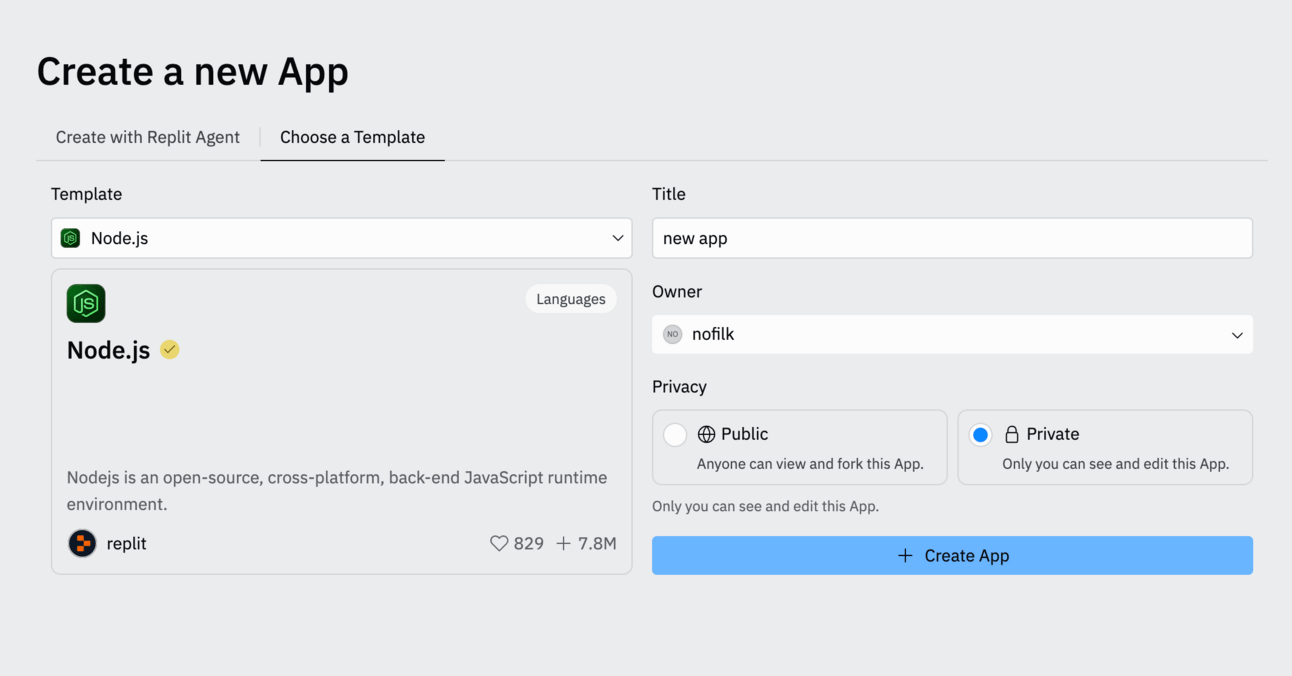
Task: Switch to Create with Replit Agent tab
Action: pos(148,137)
